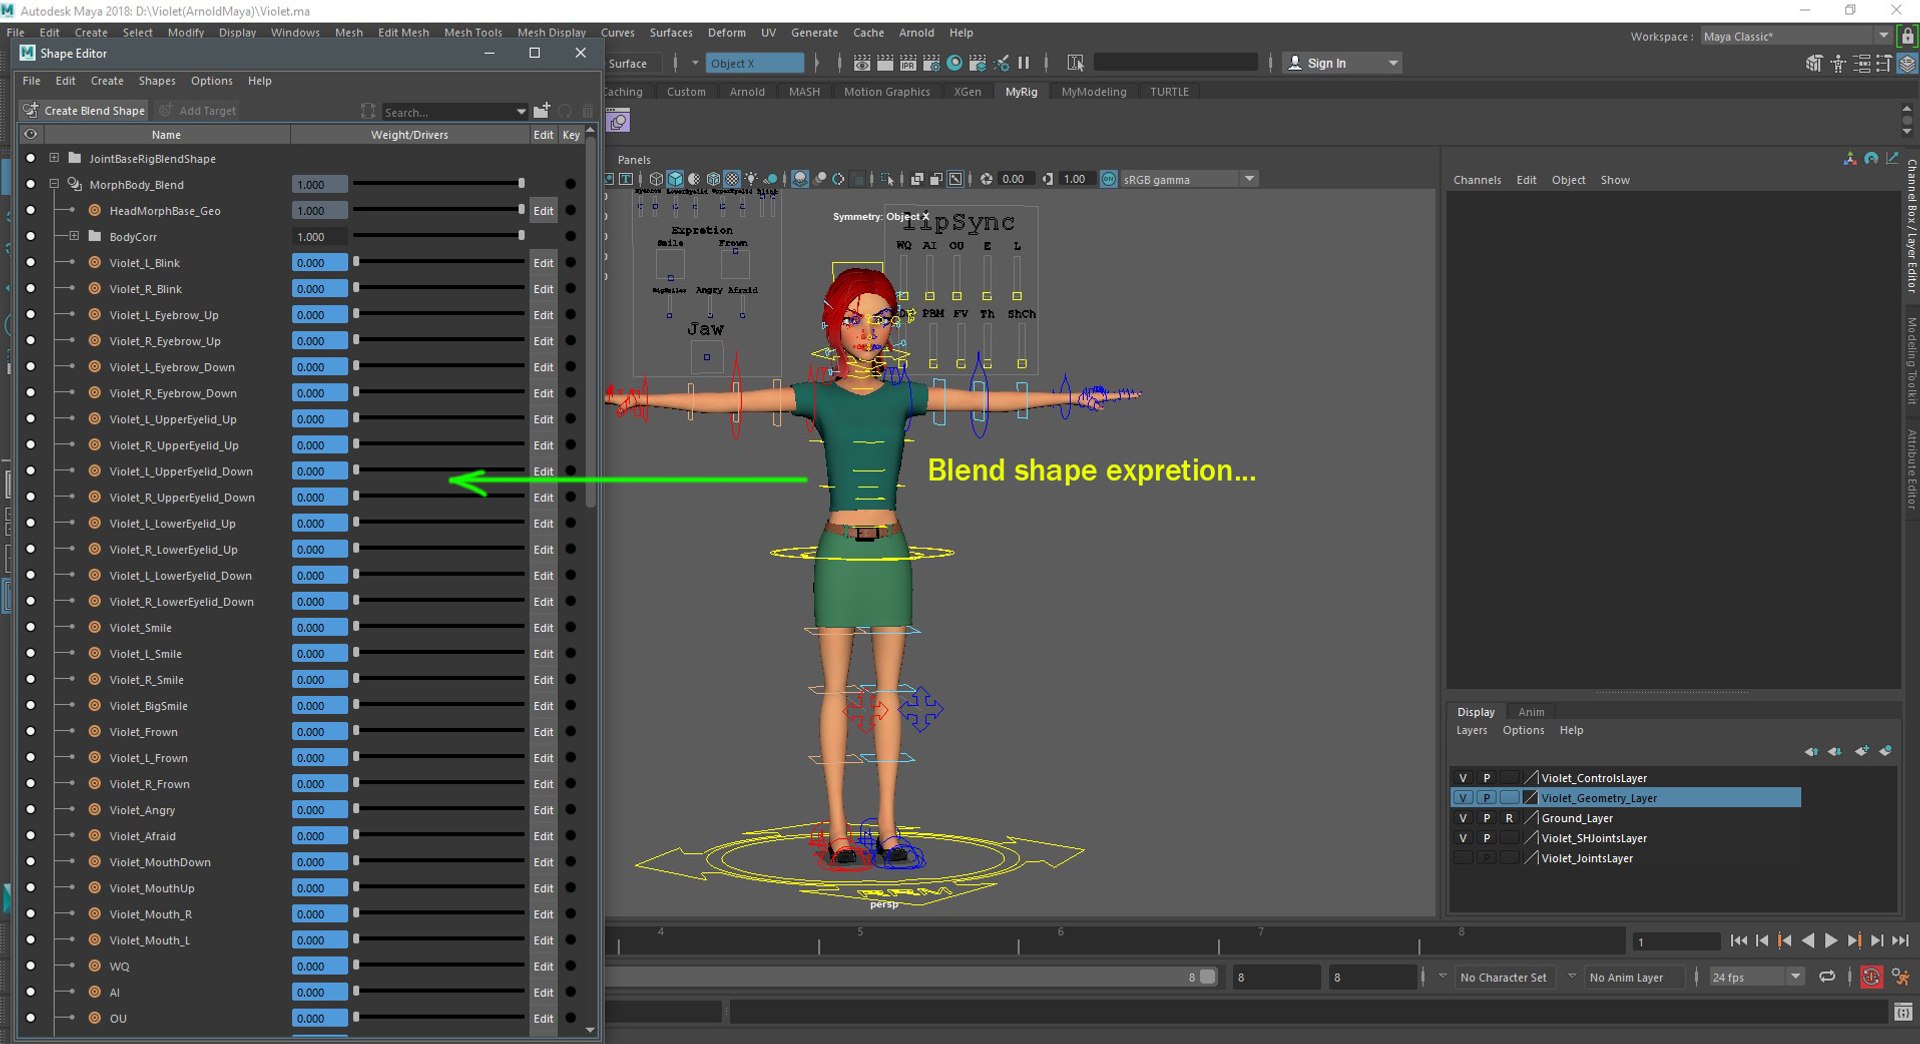The width and height of the screenshot is (1920, 1044).
Task: Toggle wireframe cube display in viewport
Action: click(656, 179)
